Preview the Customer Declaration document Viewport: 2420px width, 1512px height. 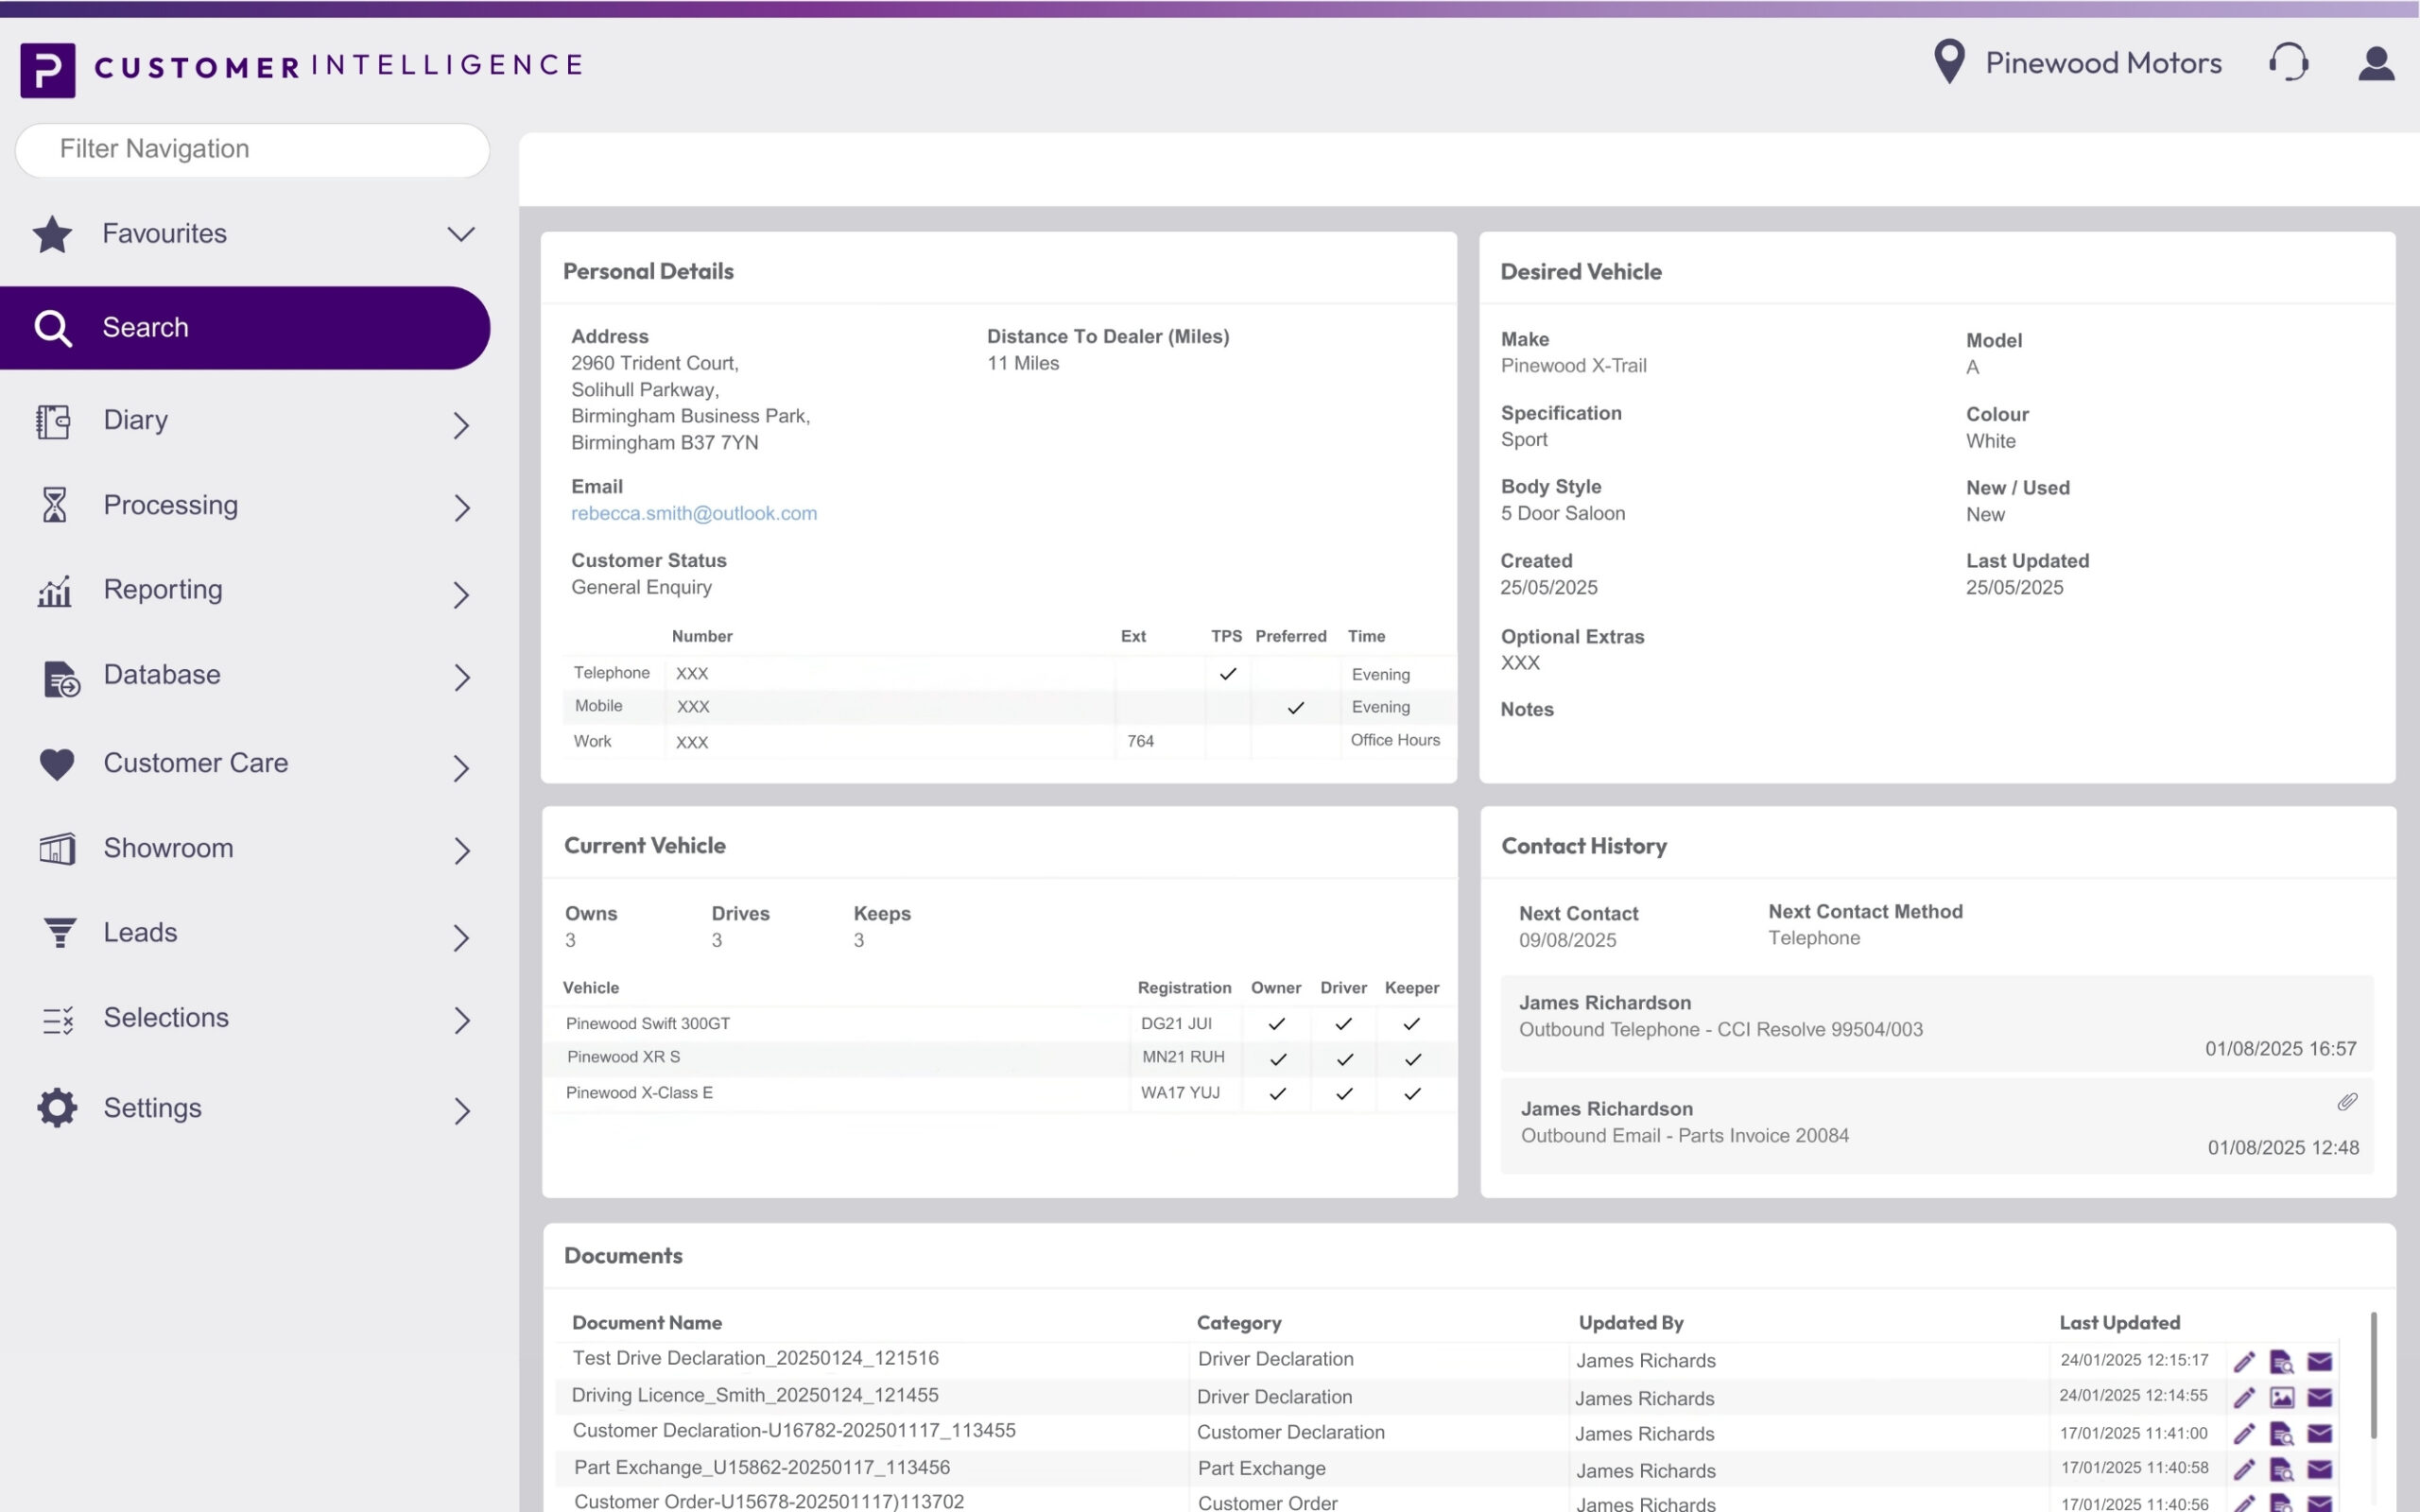[2281, 1434]
